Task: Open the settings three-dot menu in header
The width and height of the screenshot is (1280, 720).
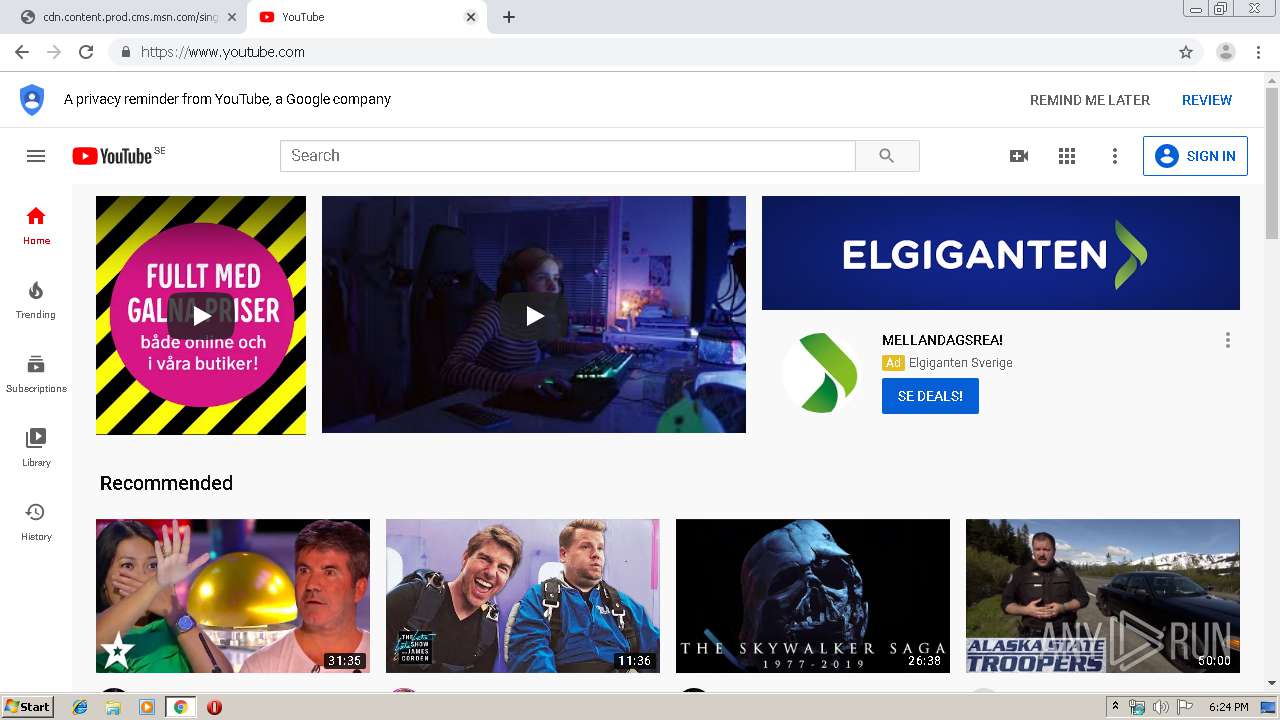Action: pyautogui.click(x=1115, y=156)
